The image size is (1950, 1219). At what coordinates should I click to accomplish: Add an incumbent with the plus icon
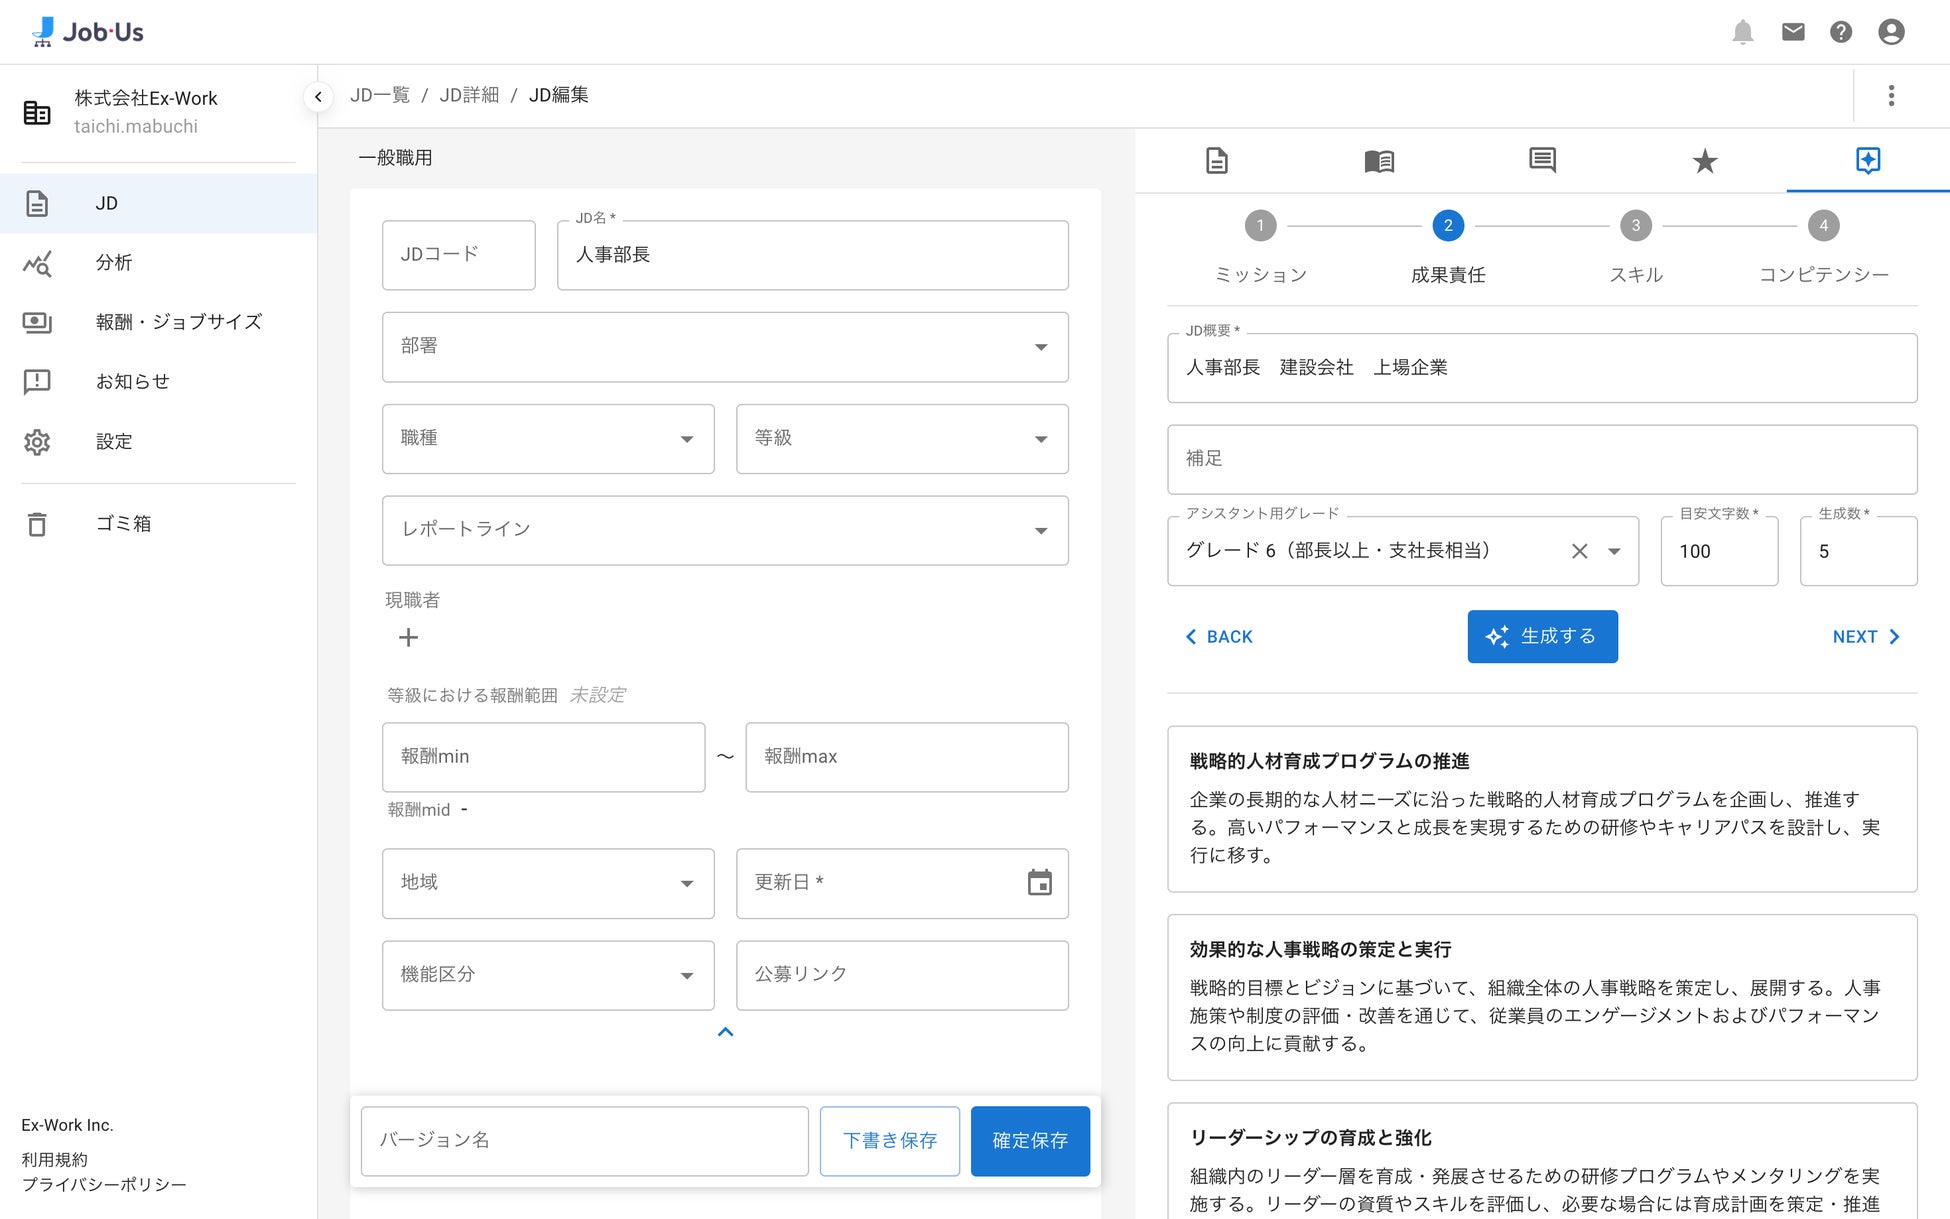(408, 638)
